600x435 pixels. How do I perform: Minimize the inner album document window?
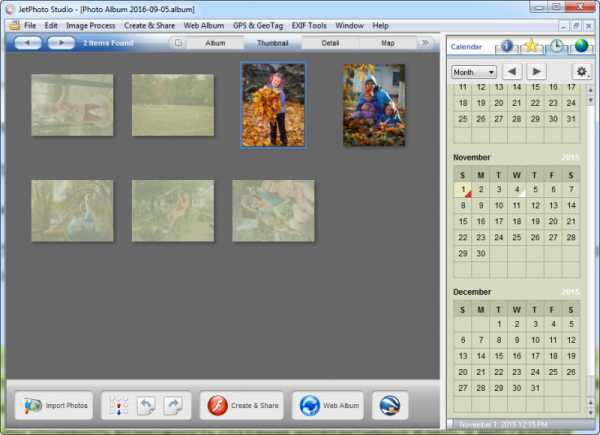(563, 26)
